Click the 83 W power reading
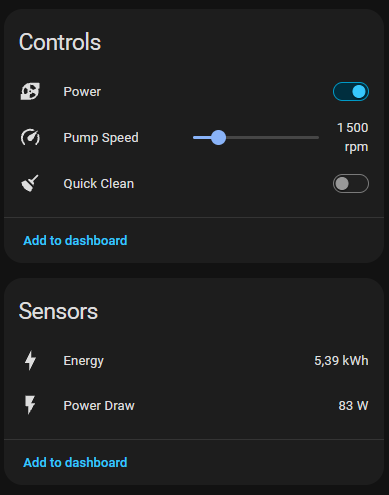Viewport: 389px width, 495px height. pyautogui.click(x=353, y=406)
